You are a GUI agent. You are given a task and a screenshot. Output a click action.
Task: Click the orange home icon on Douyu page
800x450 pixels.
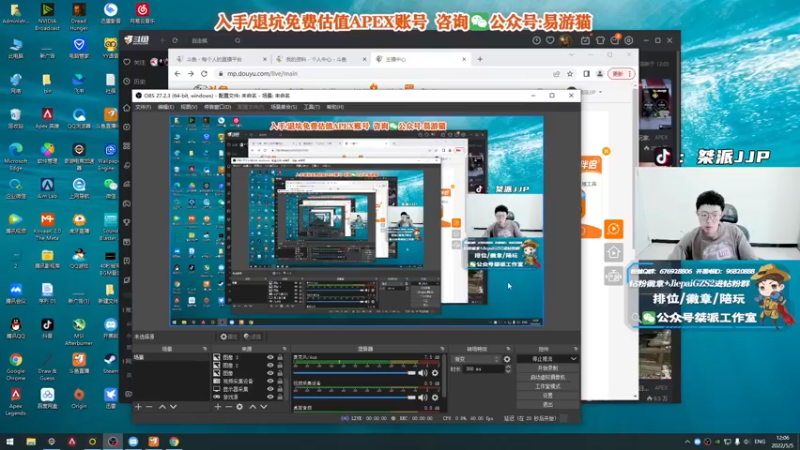tap(613, 252)
